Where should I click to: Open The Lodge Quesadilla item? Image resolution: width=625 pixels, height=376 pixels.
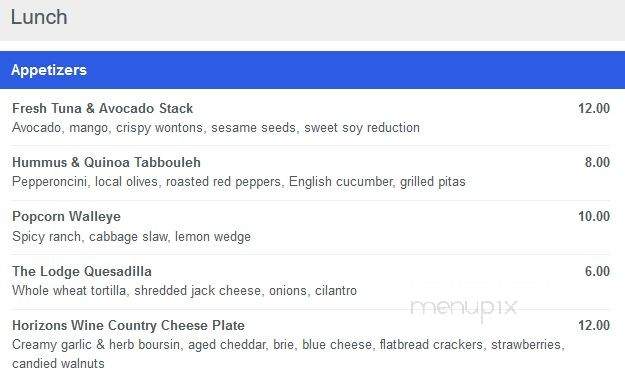(x=82, y=271)
